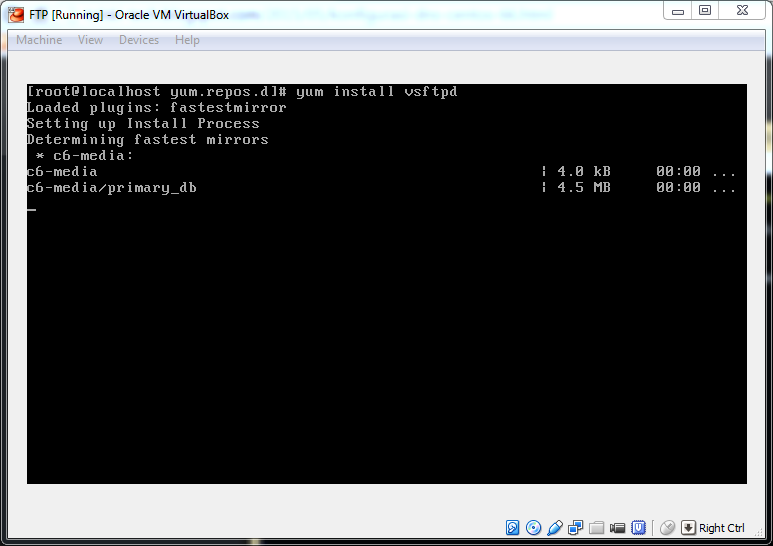Open the View menu
The height and width of the screenshot is (546, 773).
(x=90, y=40)
